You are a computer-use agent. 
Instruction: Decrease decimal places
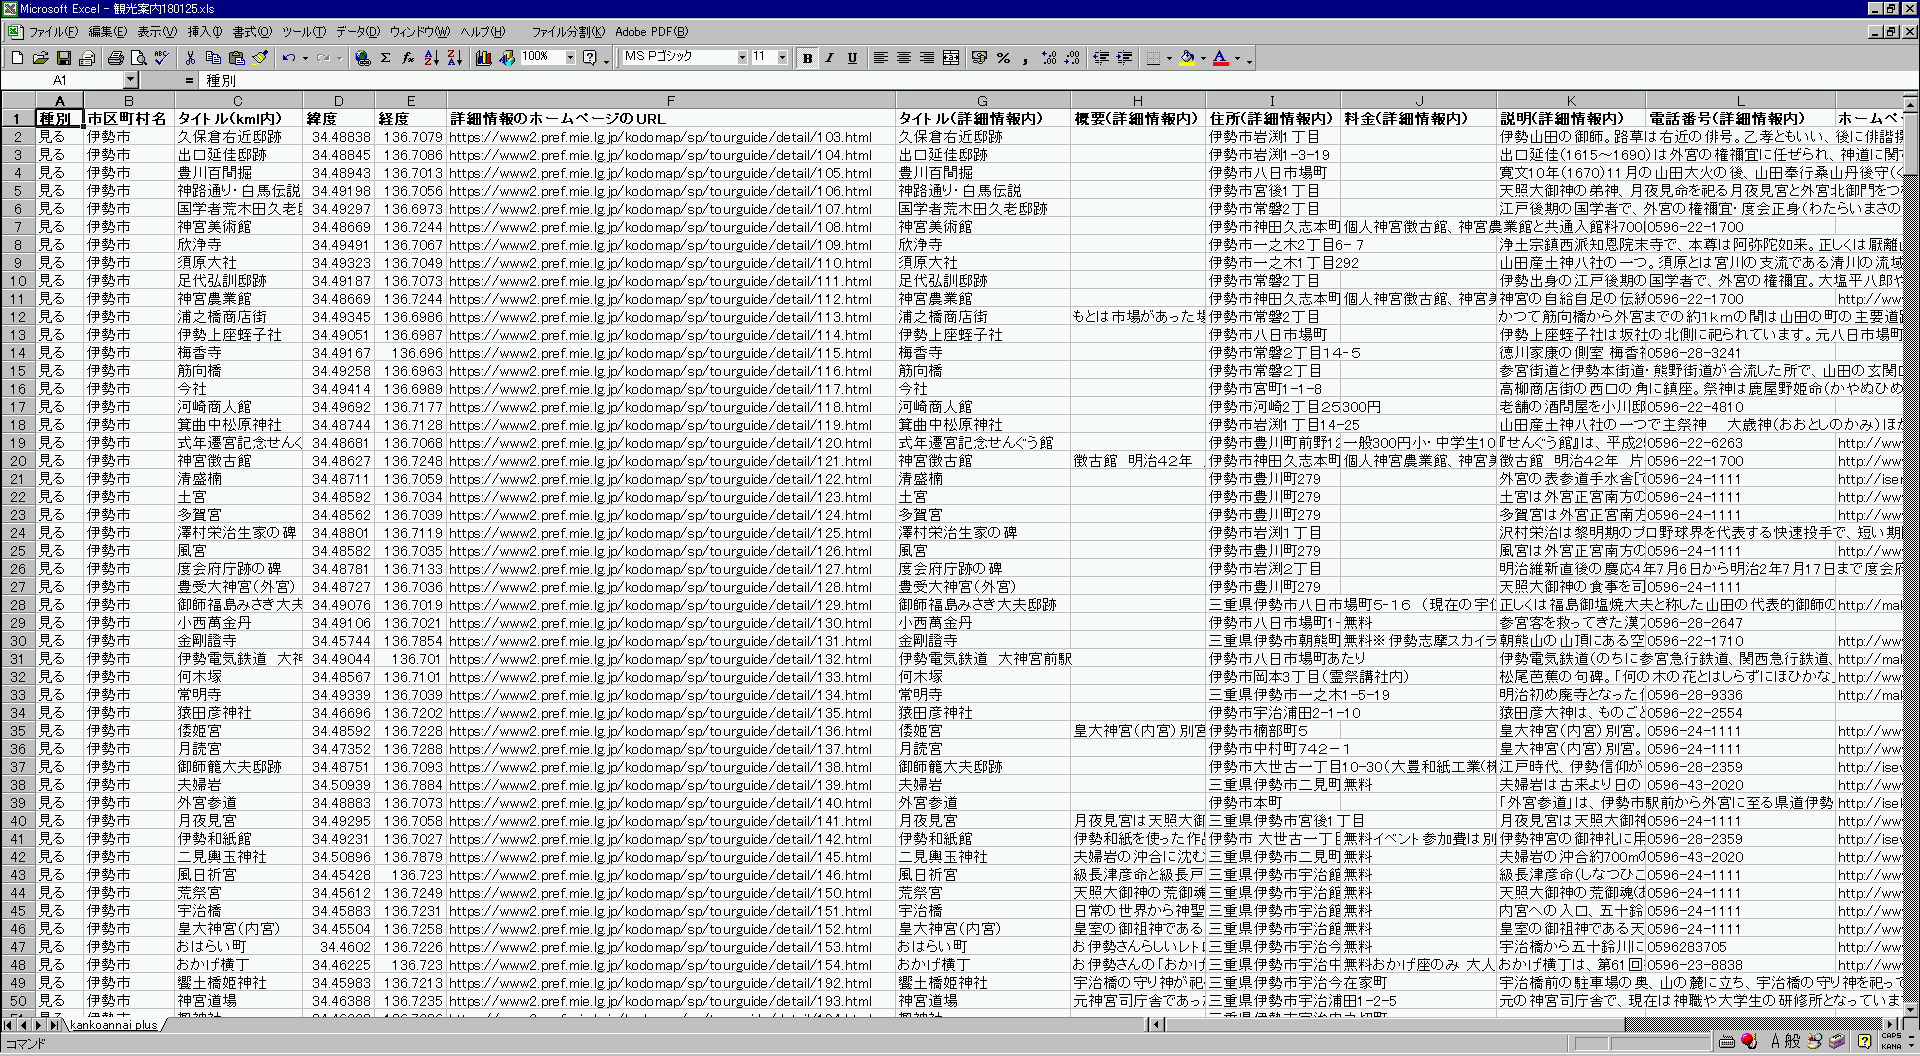[1072, 58]
